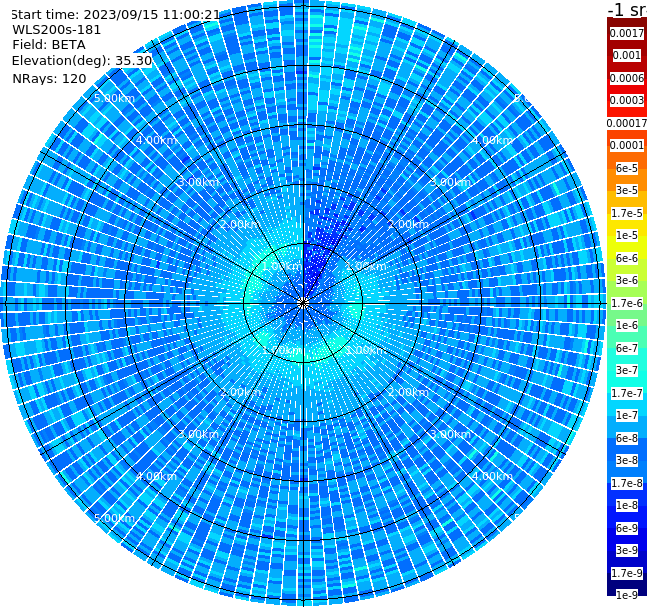
Task: Select the WLS200s-181 instrument label
Action: (57, 30)
